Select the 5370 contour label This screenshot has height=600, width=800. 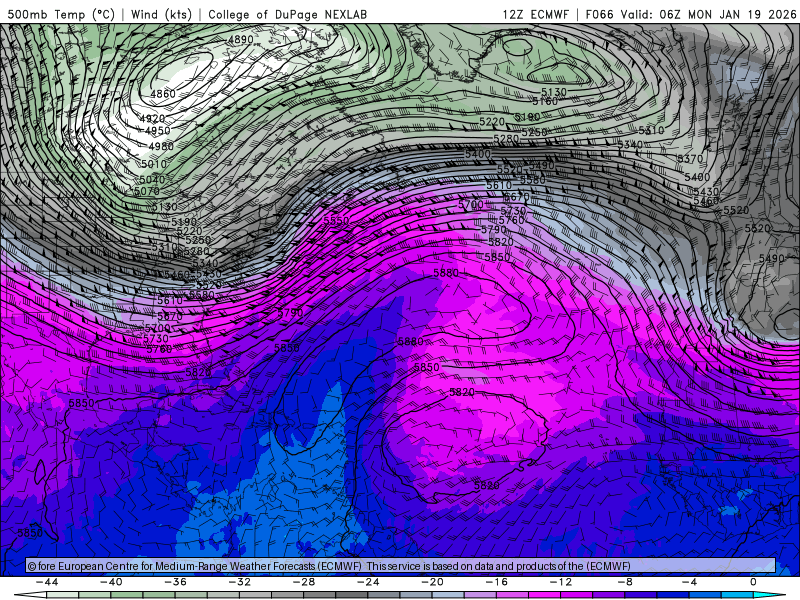pos(690,159)
